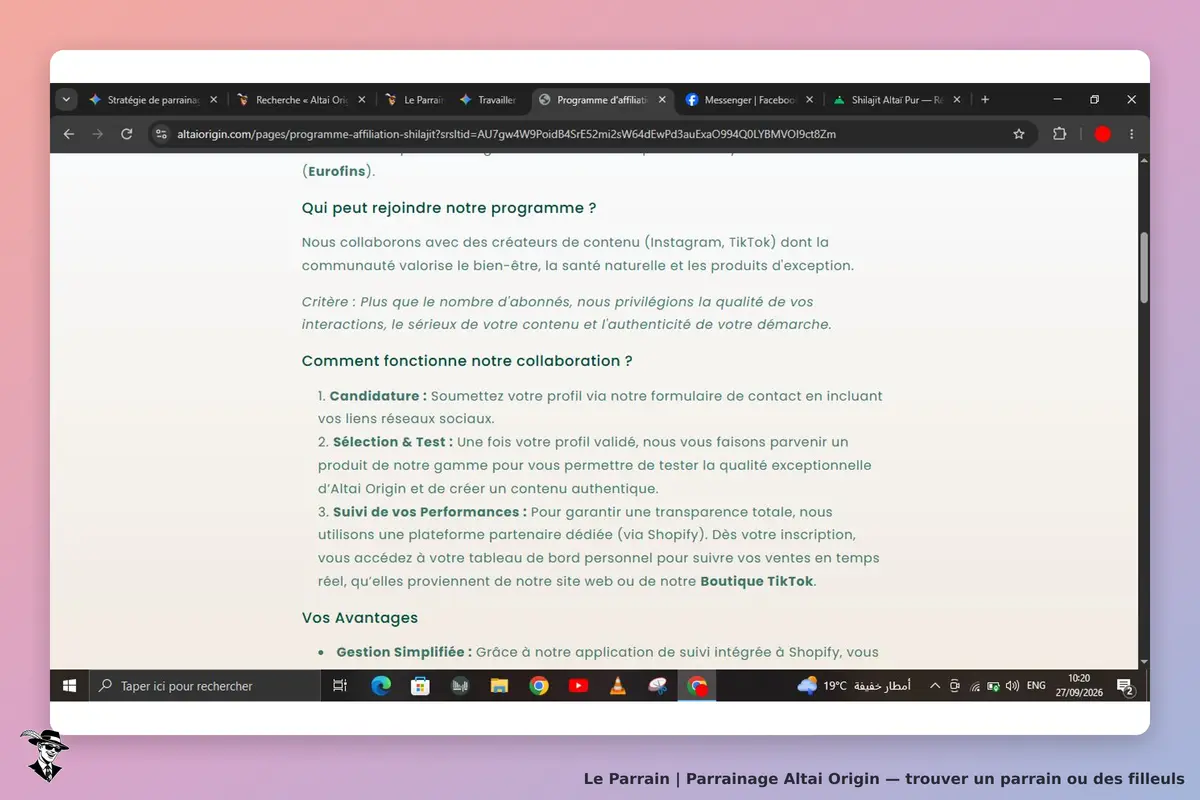Viewport: 1200px width, 800px height.
Task: Close the Recherche « Altai Origin tab
Action: coord(361,100)
